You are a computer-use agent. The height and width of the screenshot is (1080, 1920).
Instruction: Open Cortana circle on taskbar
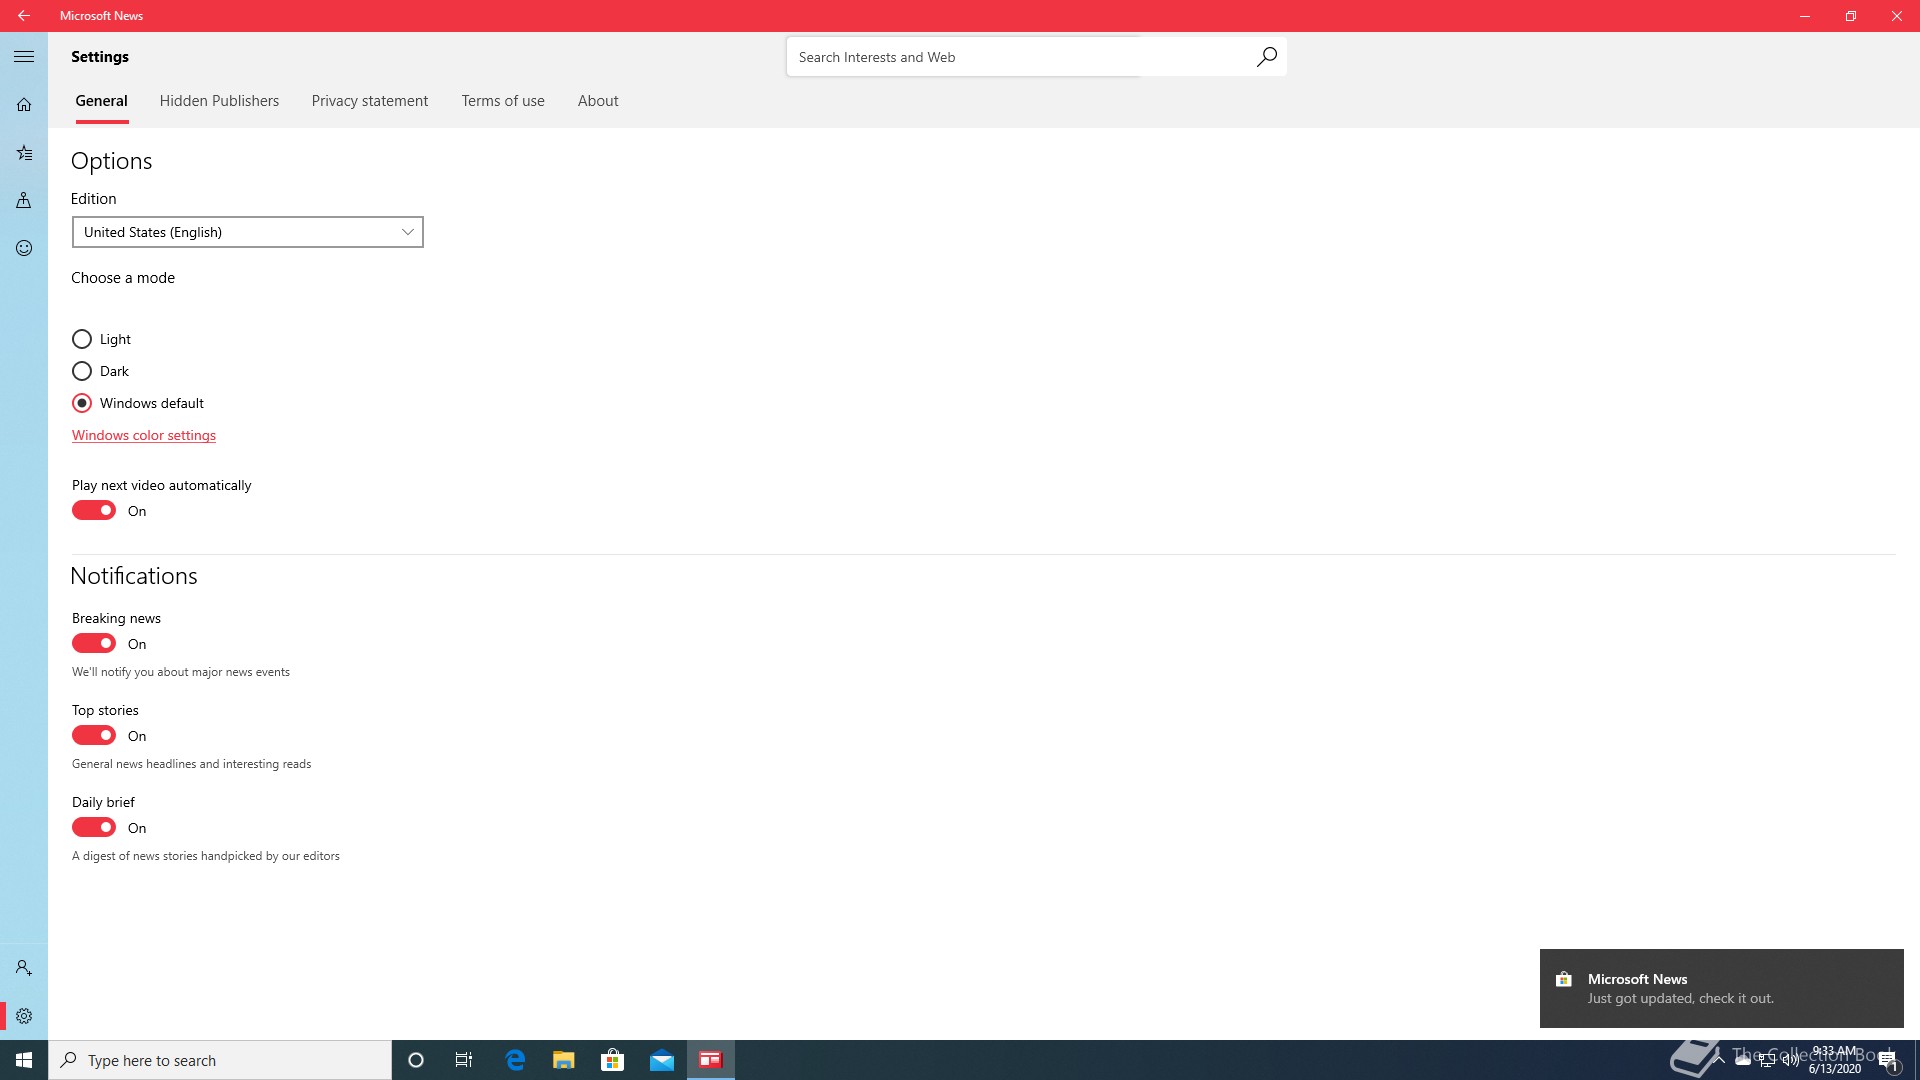(416, 1060)
